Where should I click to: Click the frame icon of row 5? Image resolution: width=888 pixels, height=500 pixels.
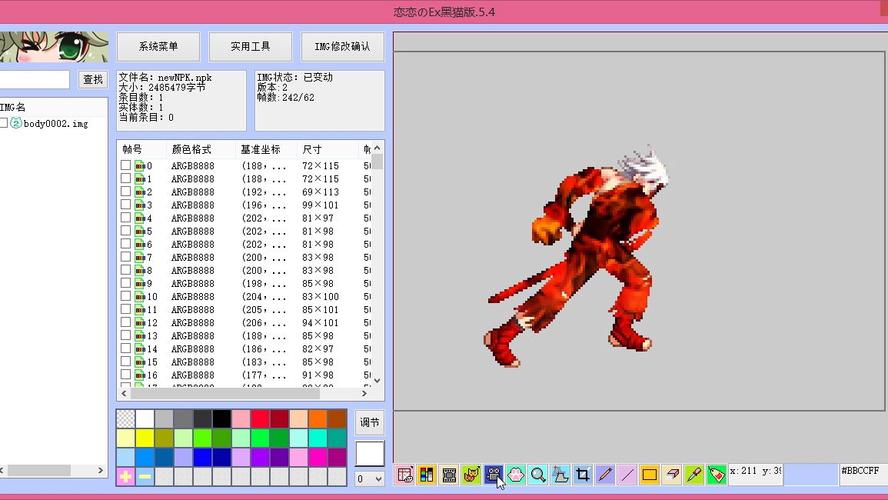[139, 231]
